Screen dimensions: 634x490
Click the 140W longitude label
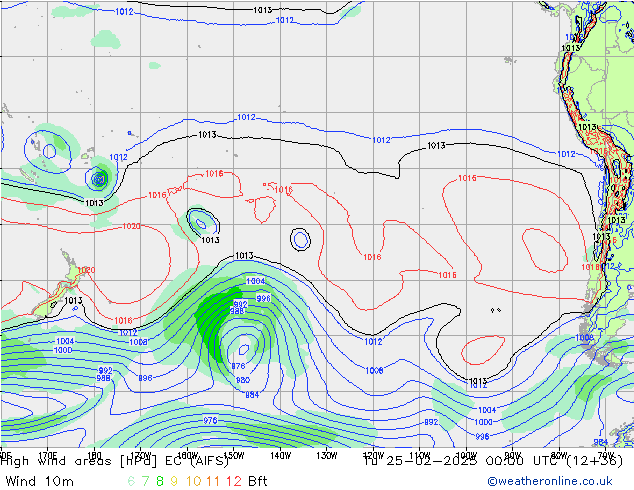coord(280,455)
